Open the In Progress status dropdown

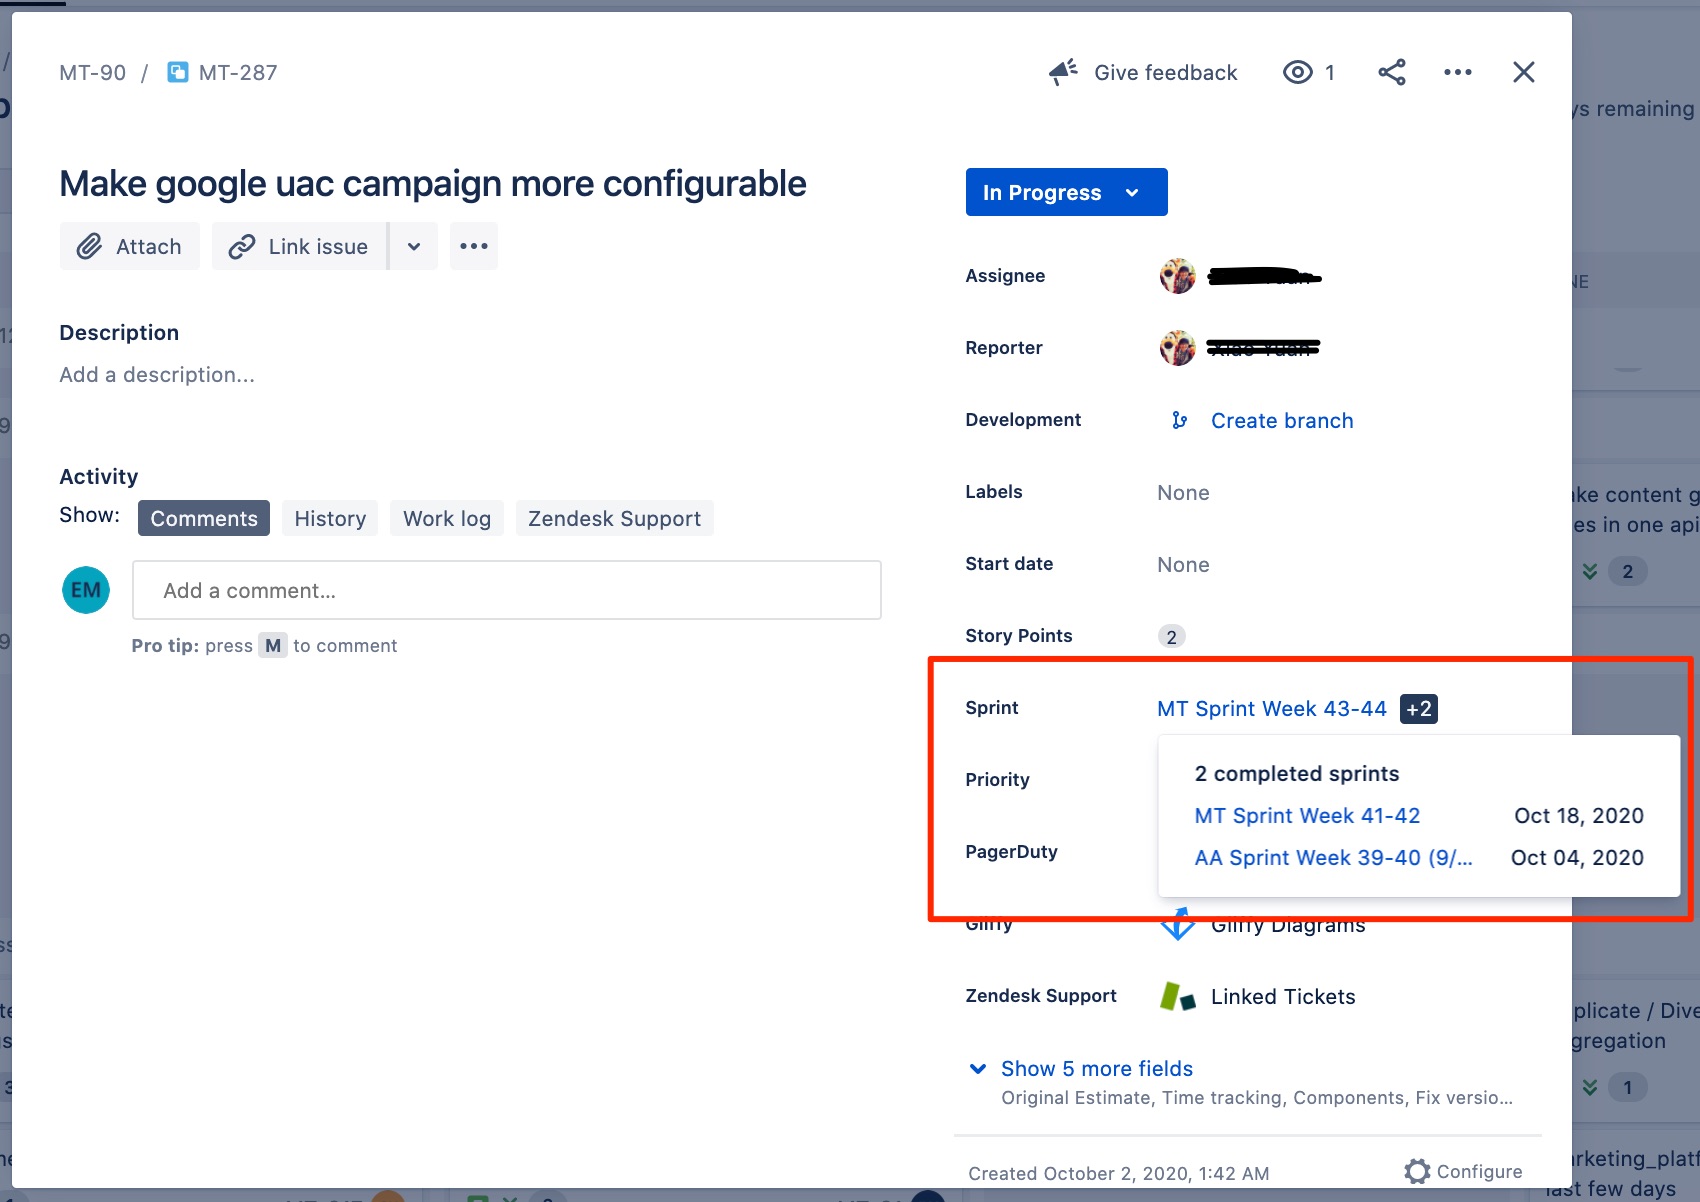[1066, 192]
